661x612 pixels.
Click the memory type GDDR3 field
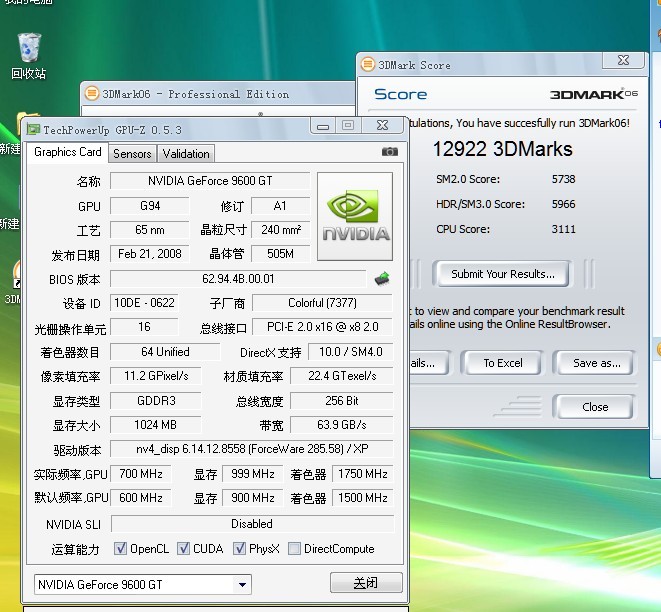(x=156, y=400)
